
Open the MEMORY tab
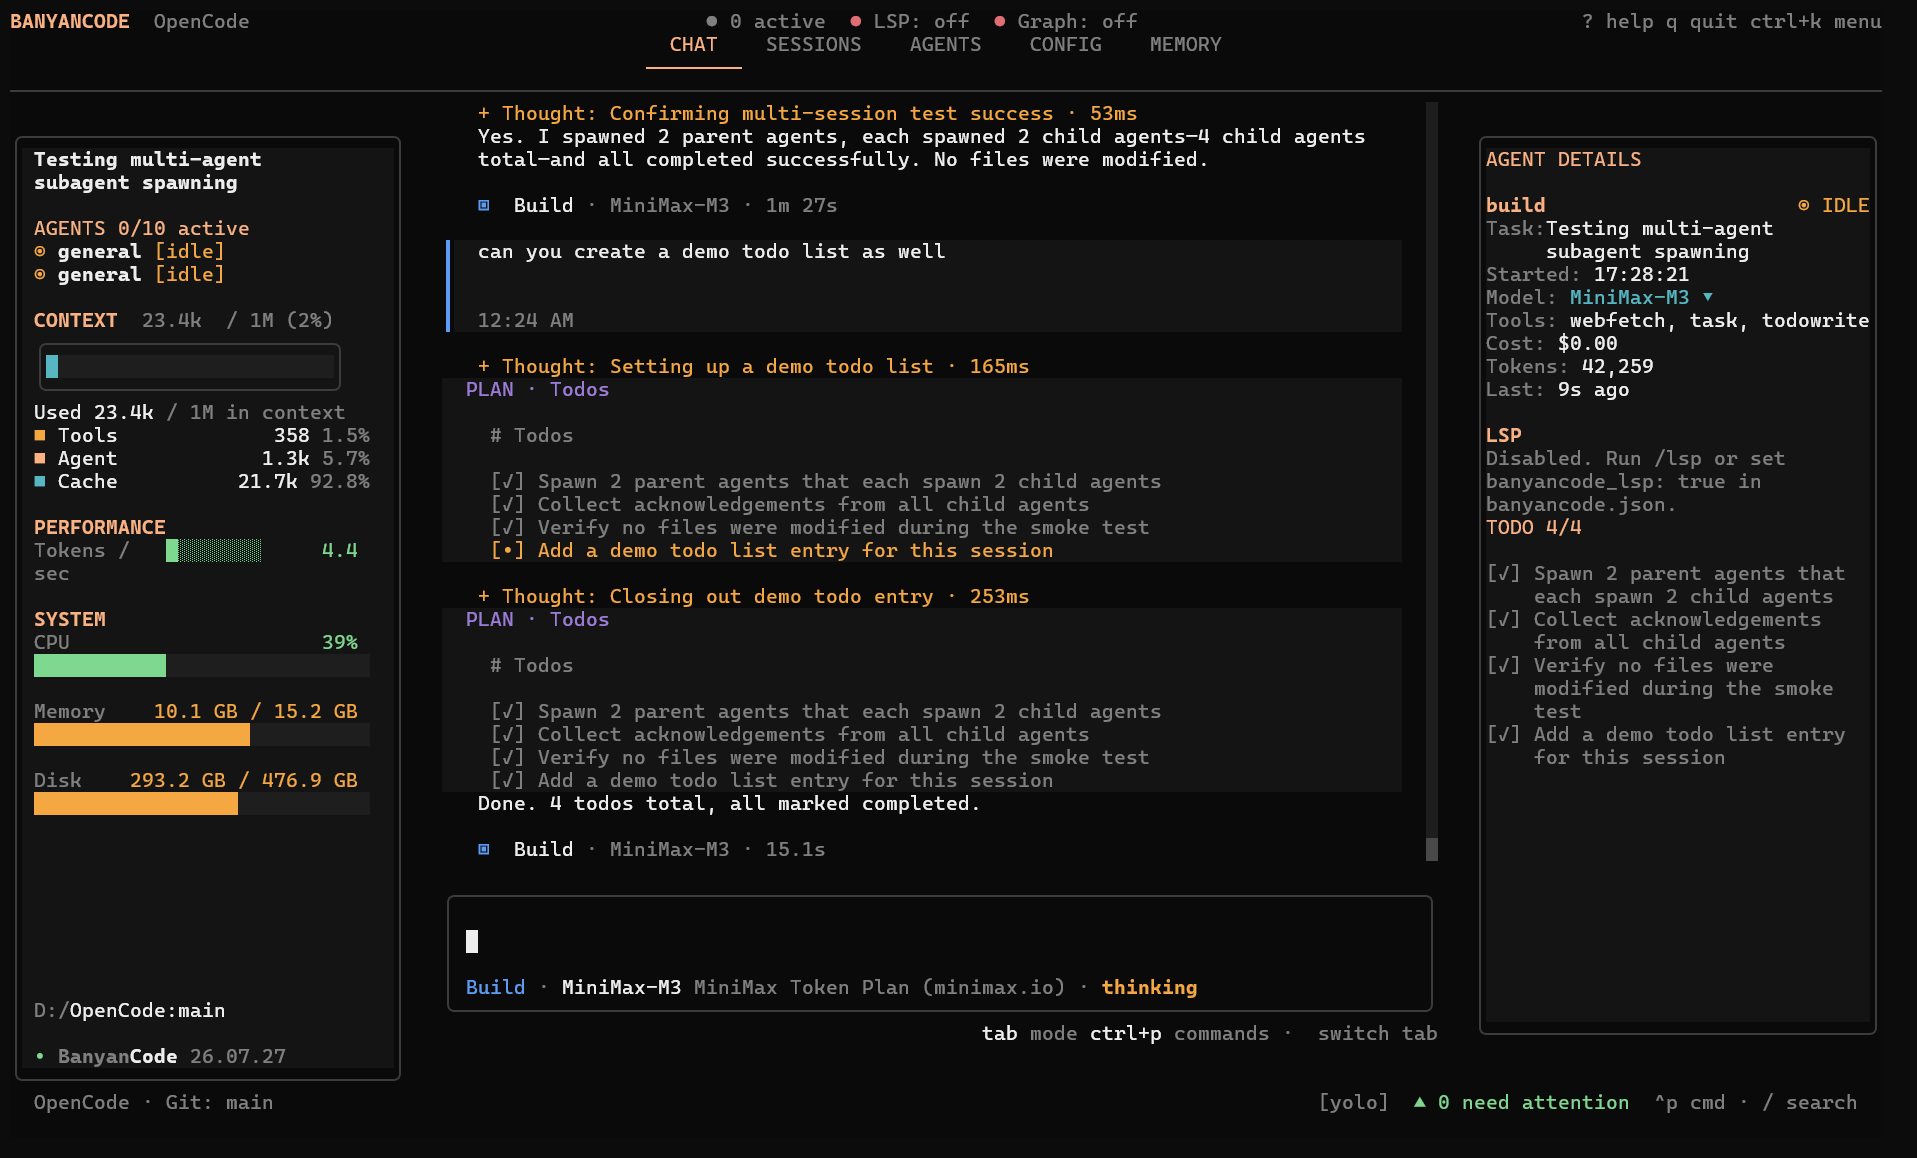(1185, 45)
